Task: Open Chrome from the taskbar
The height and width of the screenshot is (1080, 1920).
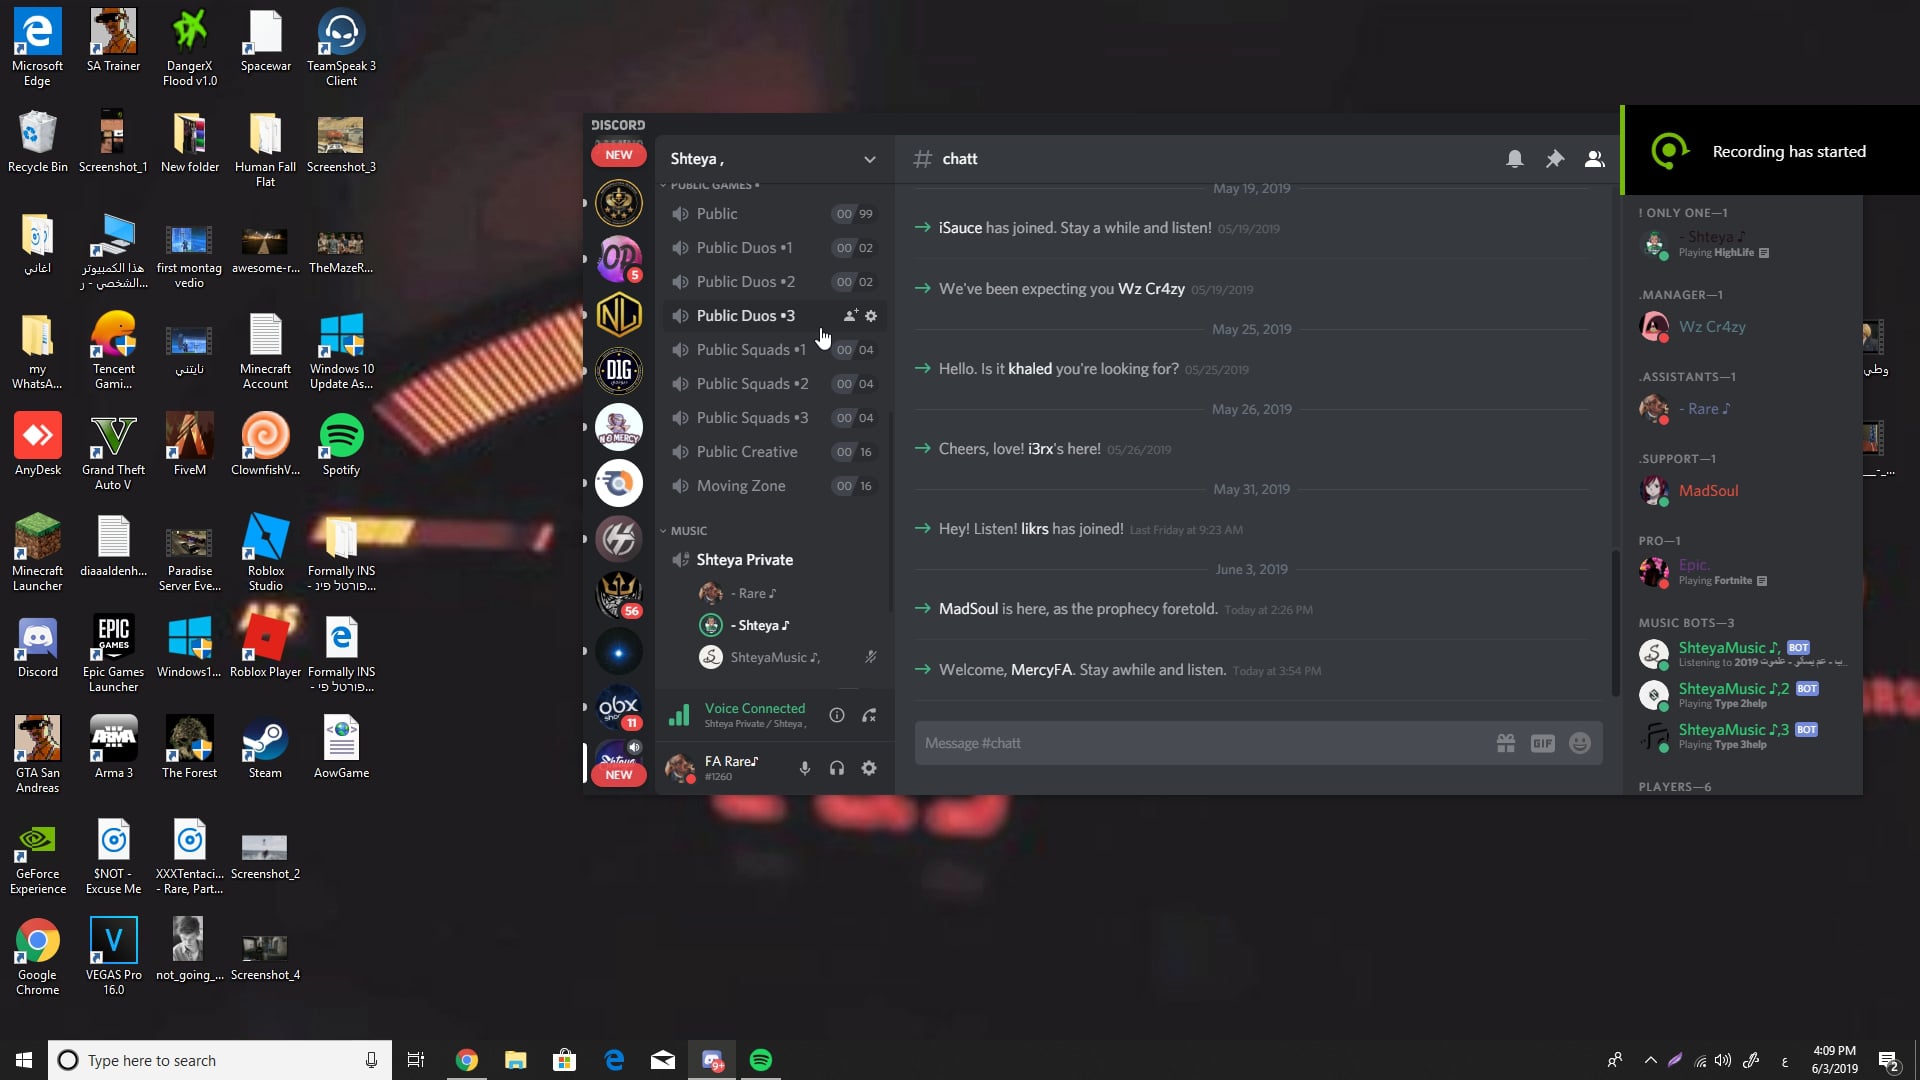Action: (467, 1060)
